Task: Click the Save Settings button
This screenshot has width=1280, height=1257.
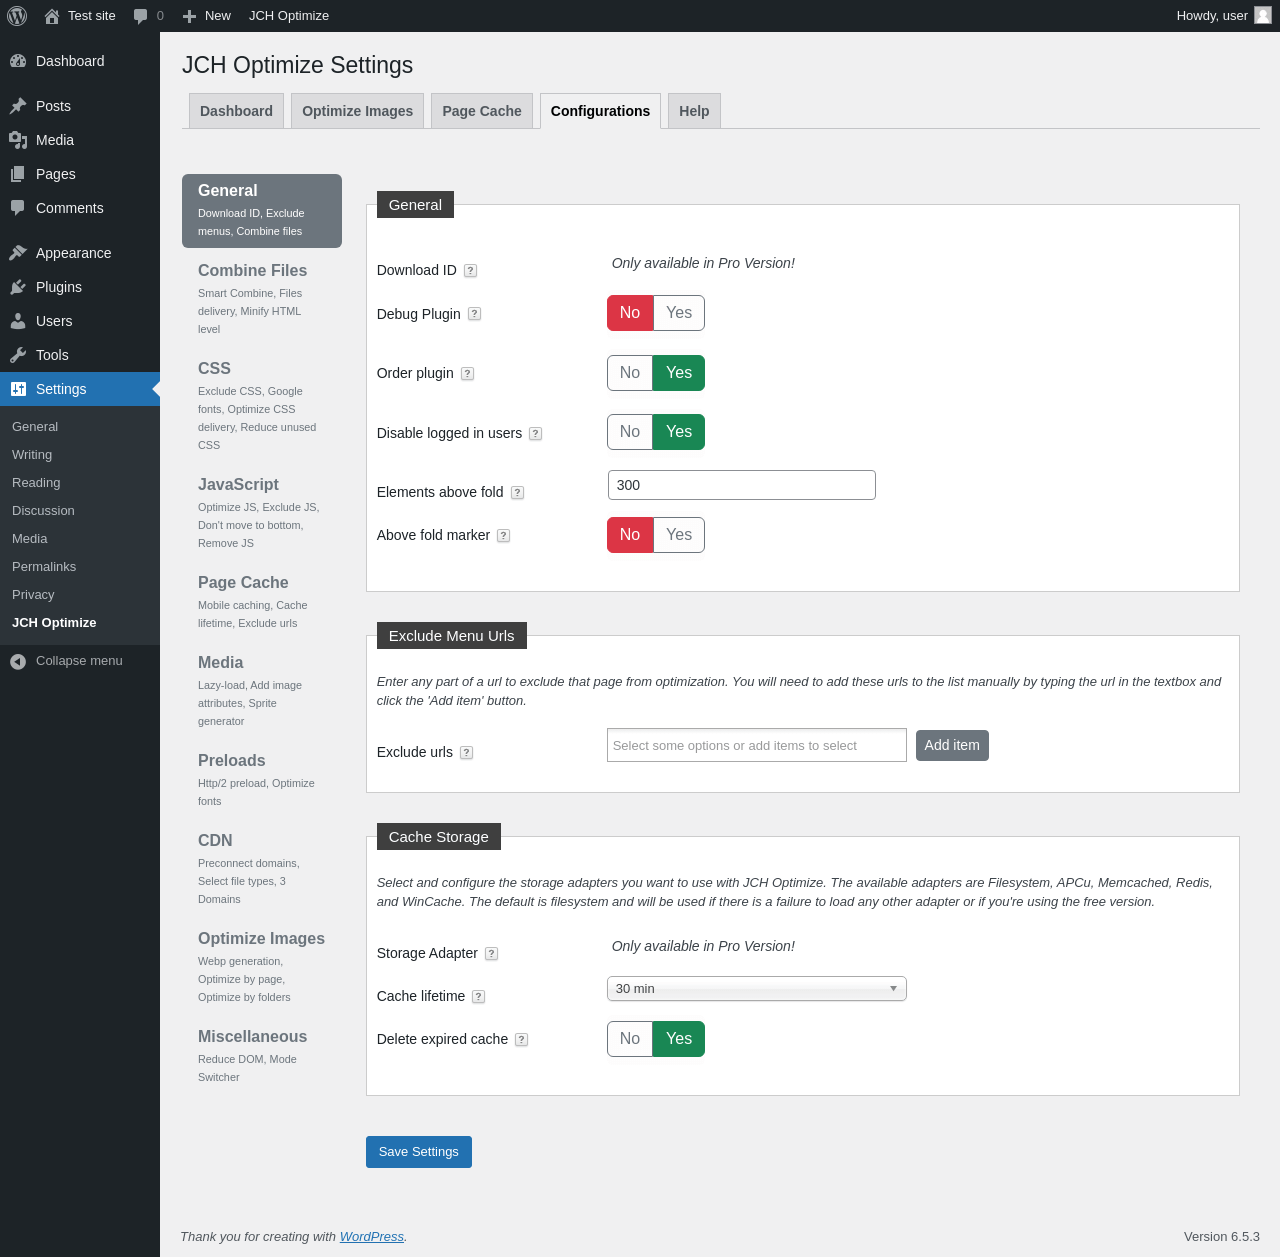Action: tap(419, 1152)
